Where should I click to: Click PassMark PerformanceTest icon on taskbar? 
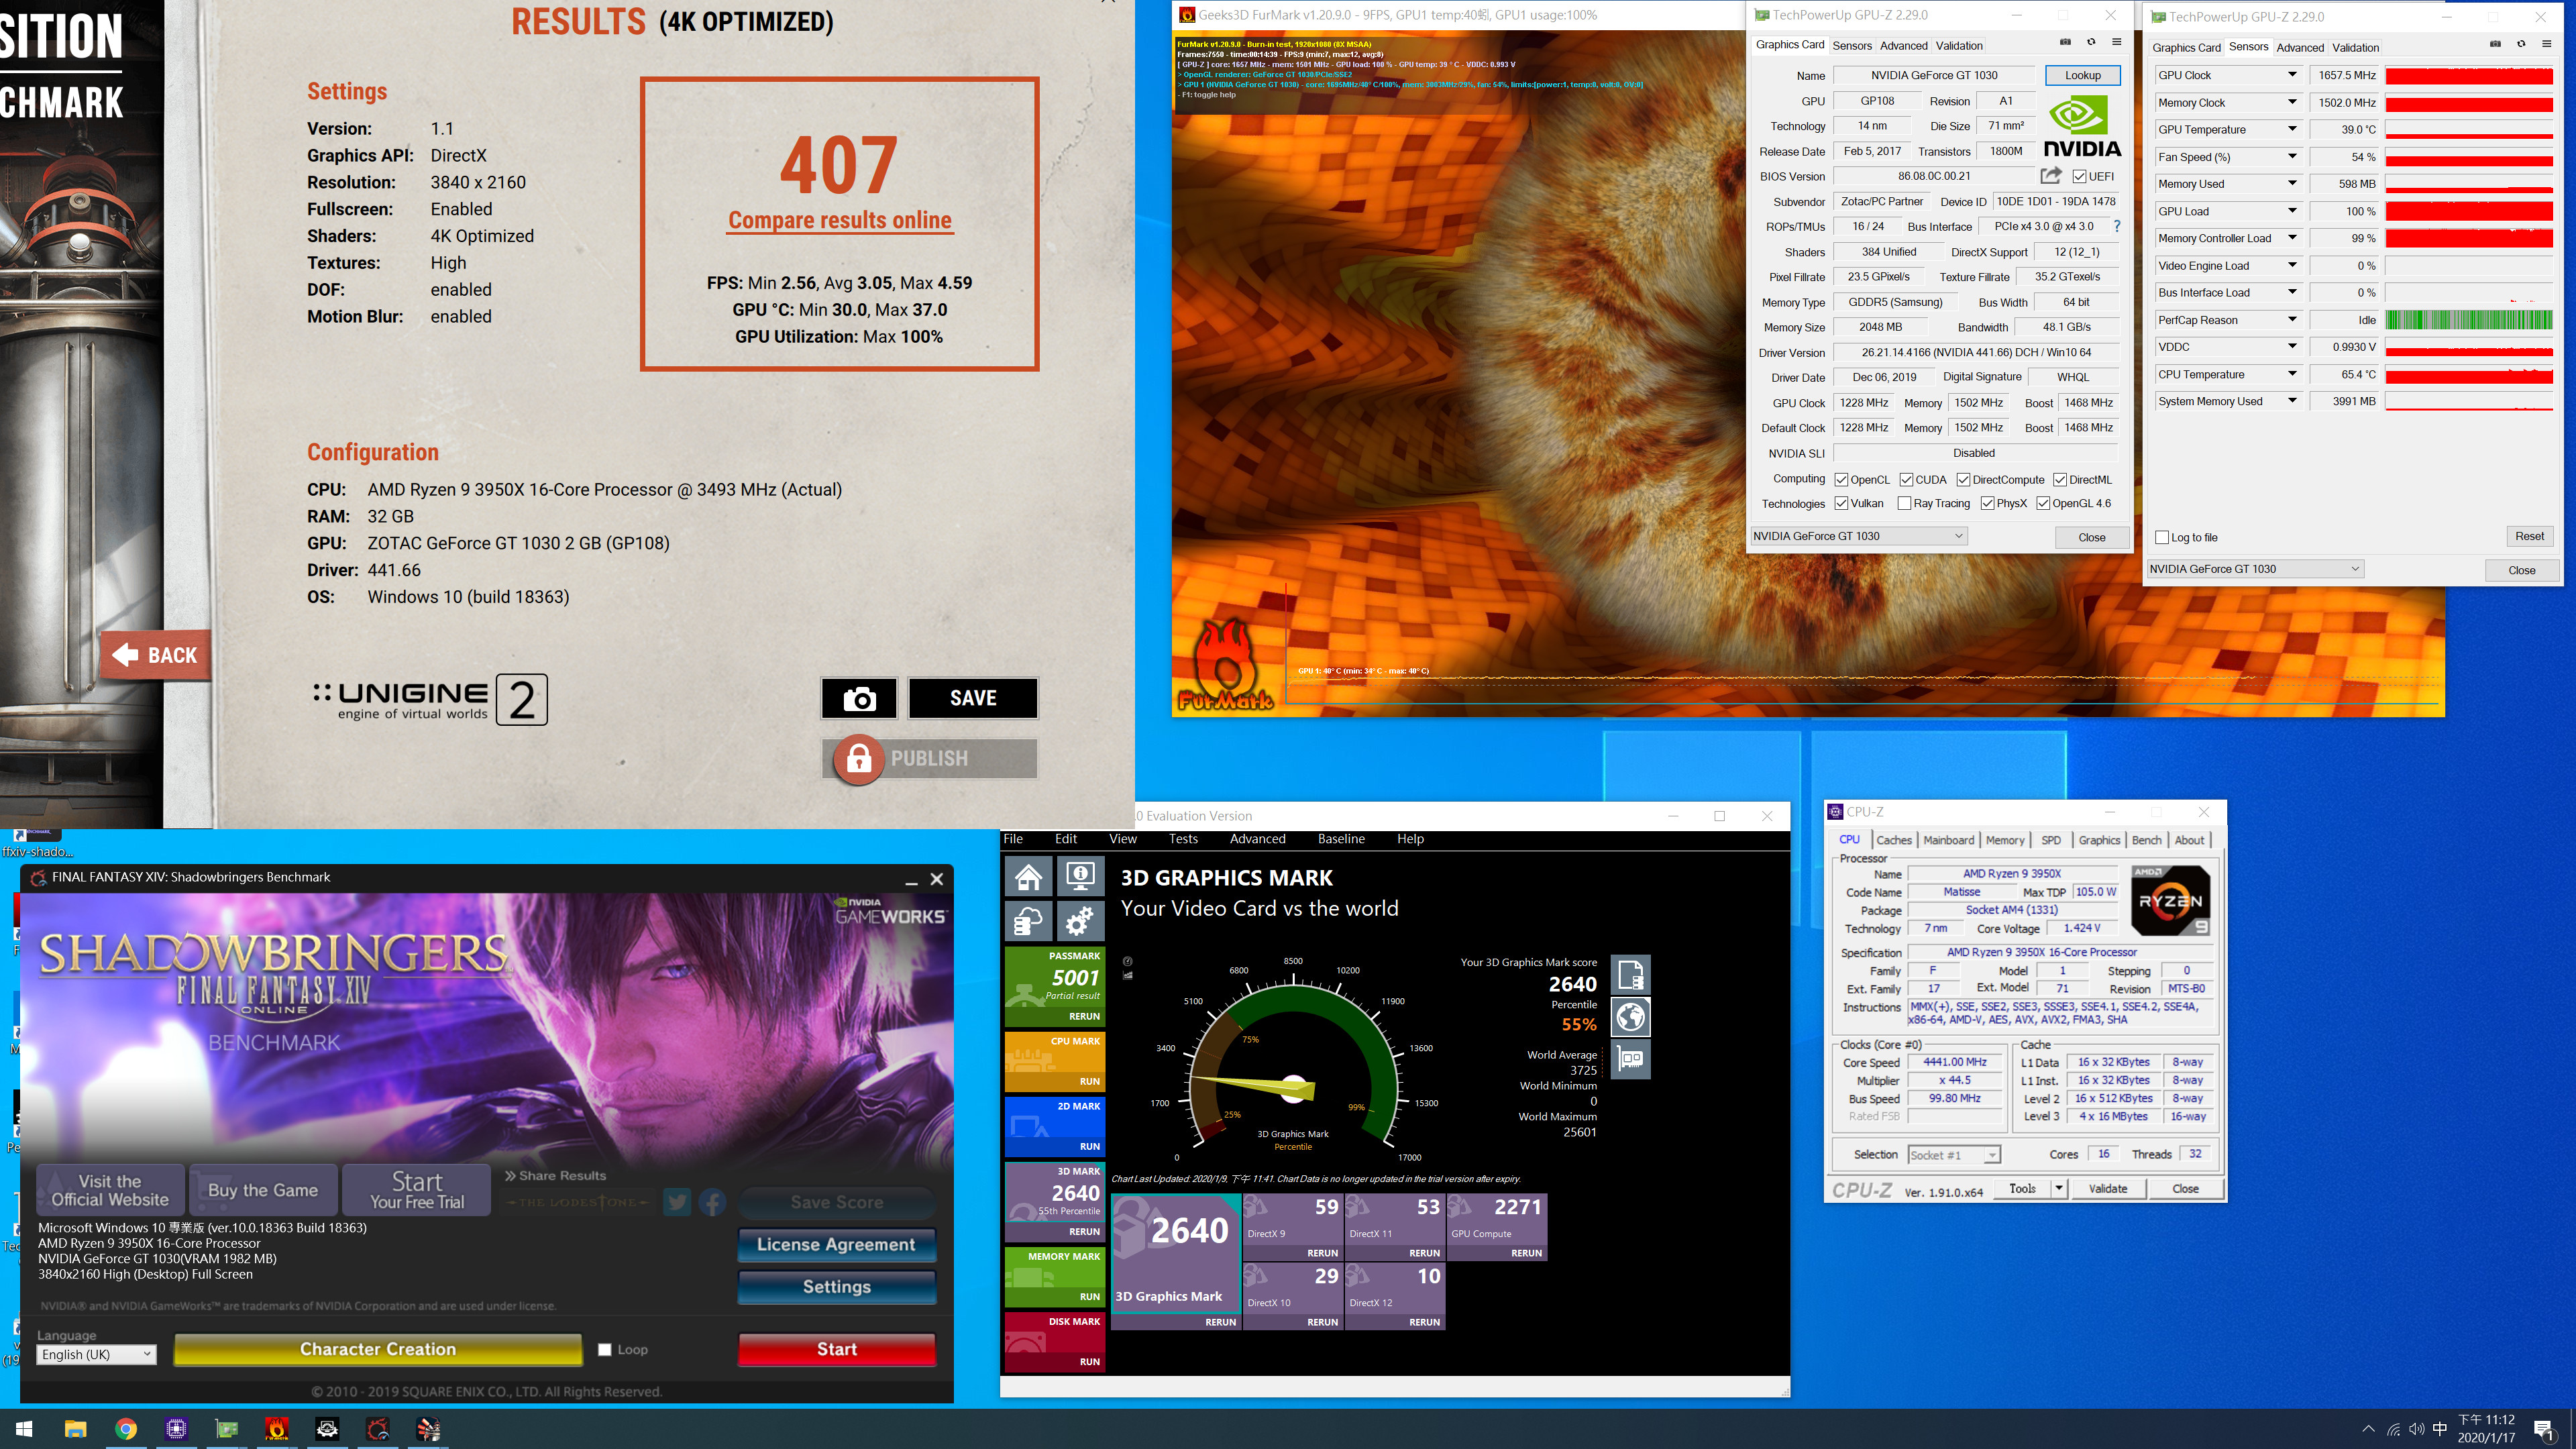(x=327, y=1429)
